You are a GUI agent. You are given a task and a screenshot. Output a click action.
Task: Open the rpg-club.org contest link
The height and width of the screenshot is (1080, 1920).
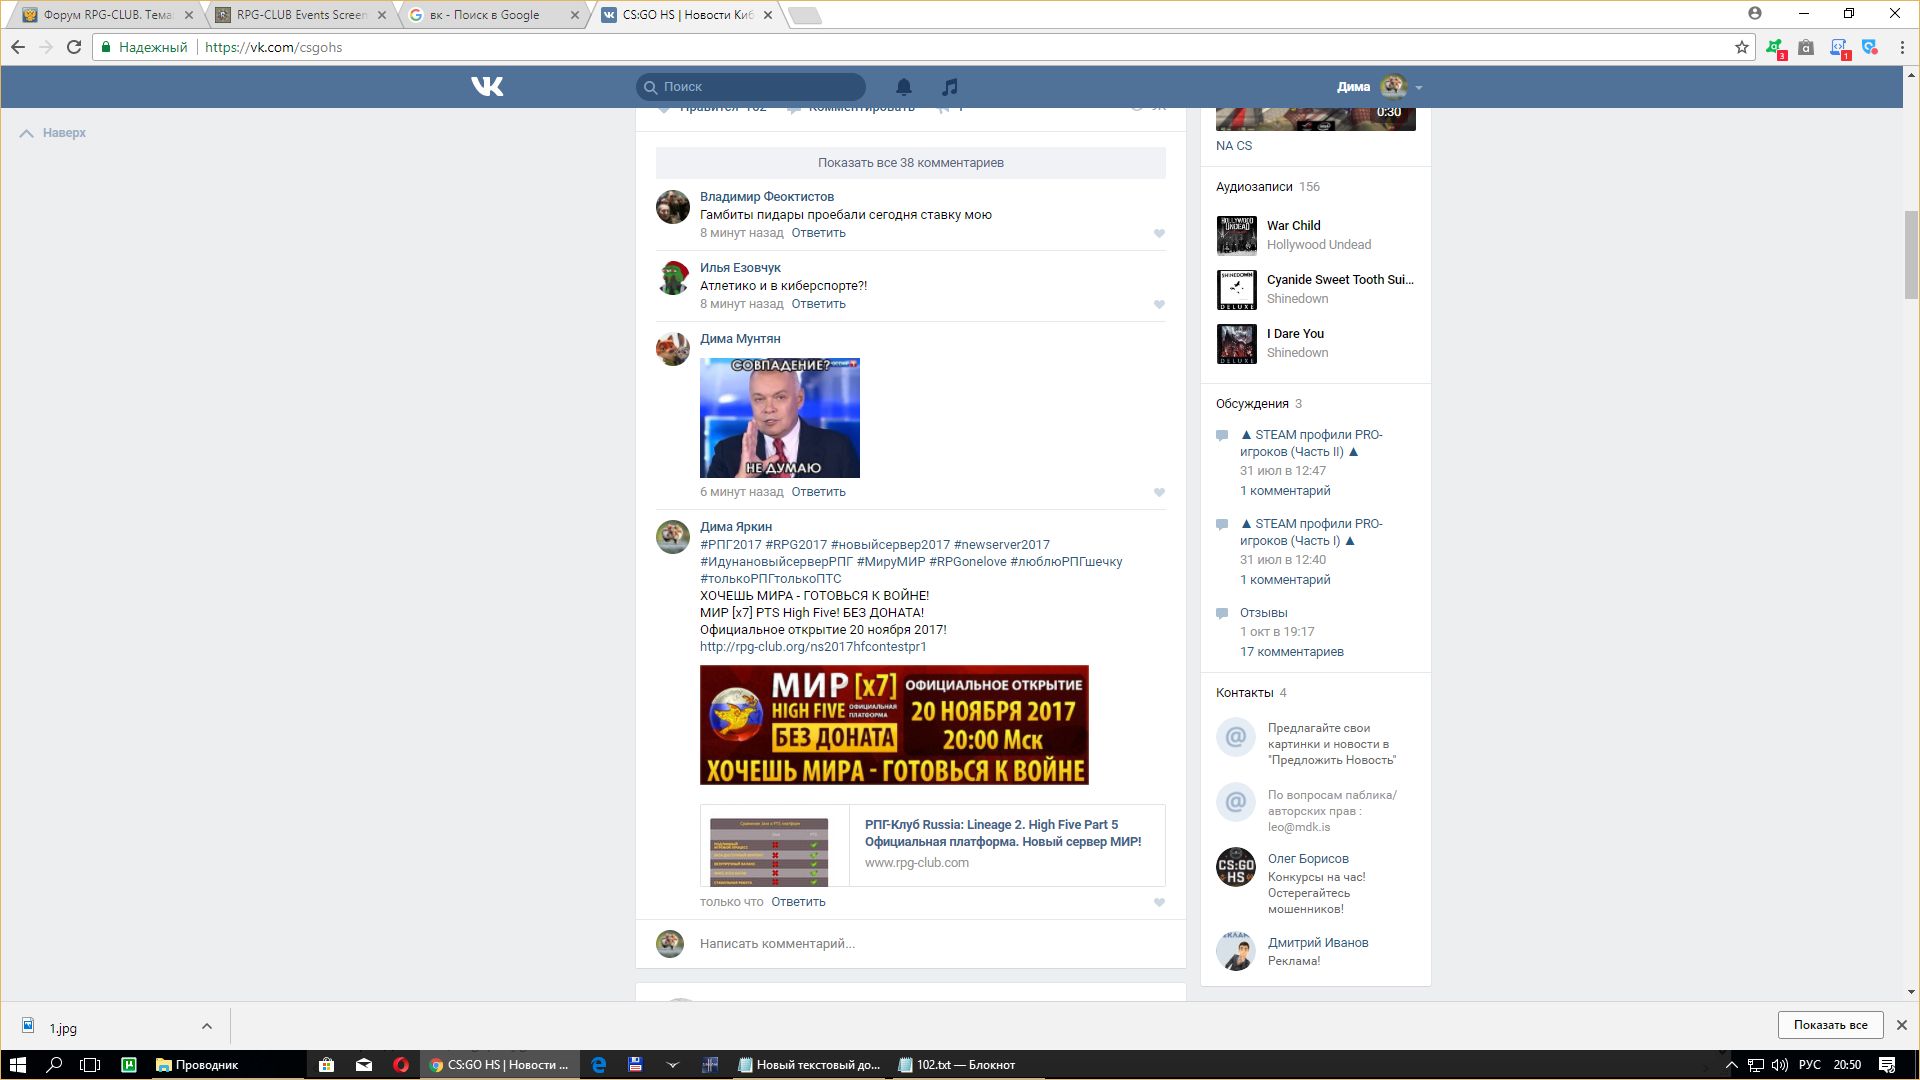[812, 647]
